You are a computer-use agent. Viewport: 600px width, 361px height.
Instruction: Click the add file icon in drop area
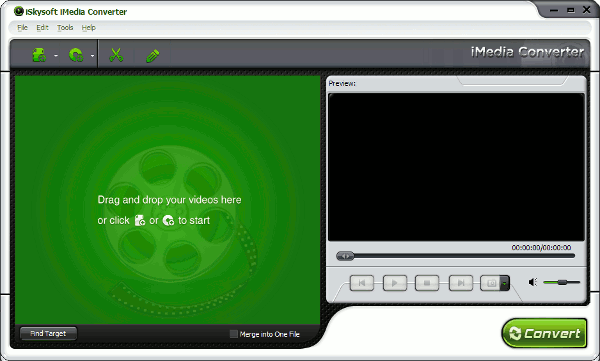point(140,221)
